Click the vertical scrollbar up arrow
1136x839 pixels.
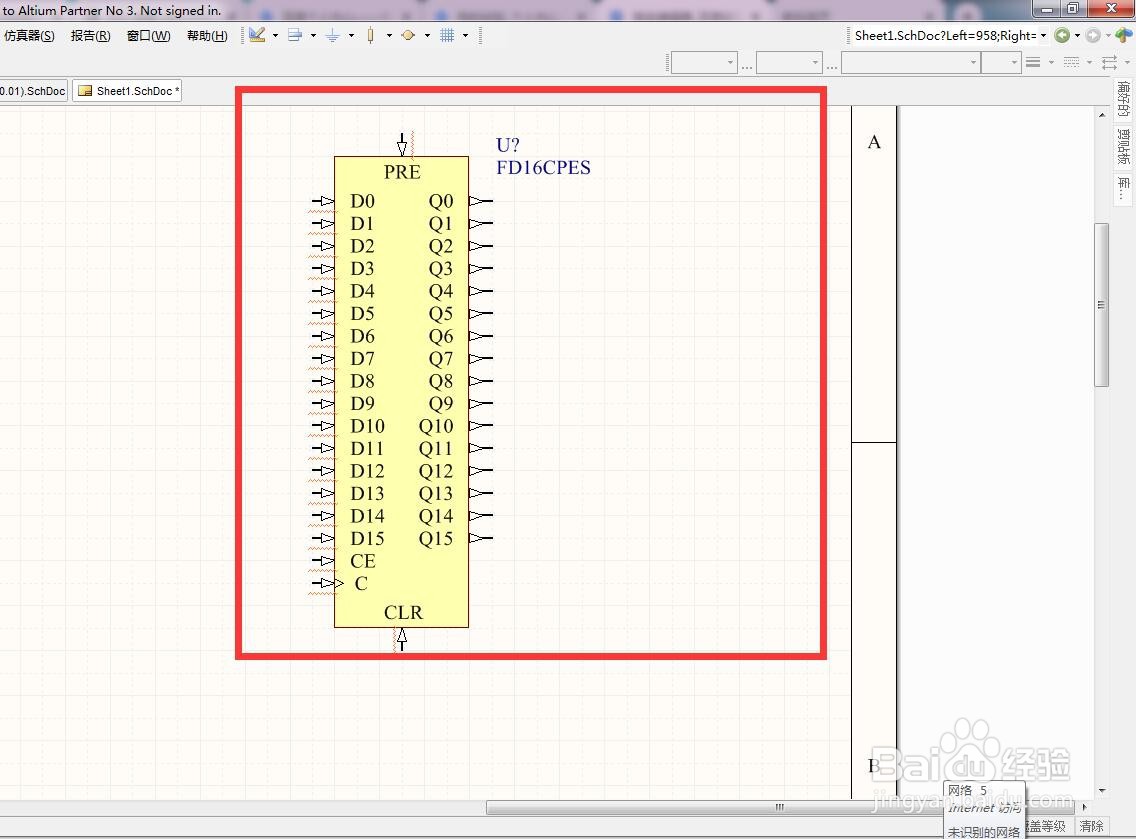pyautogui.click(x=1102, y=114)
